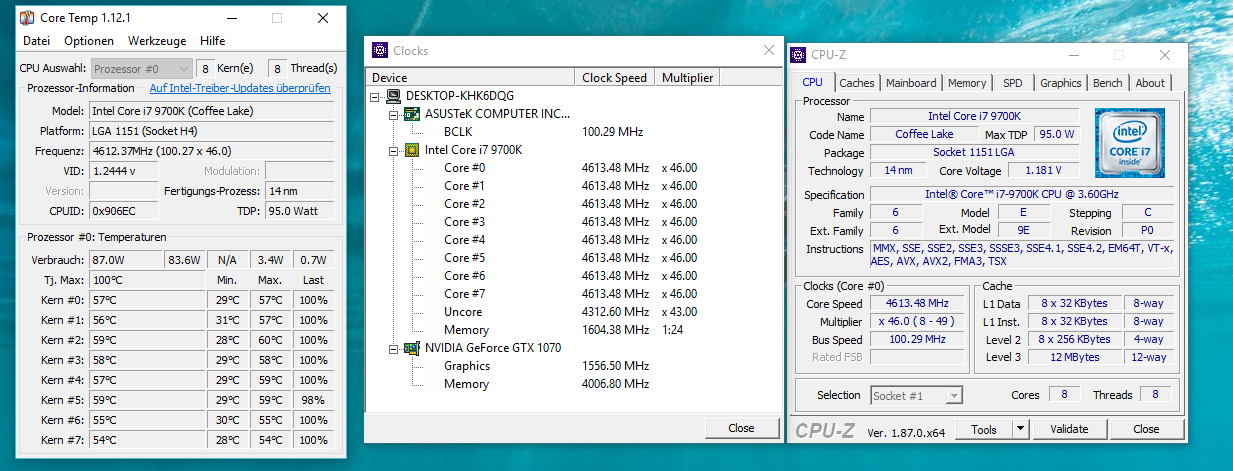Open the CPU Auswahl Prozessor #0 dropdown

pos(142,69)
